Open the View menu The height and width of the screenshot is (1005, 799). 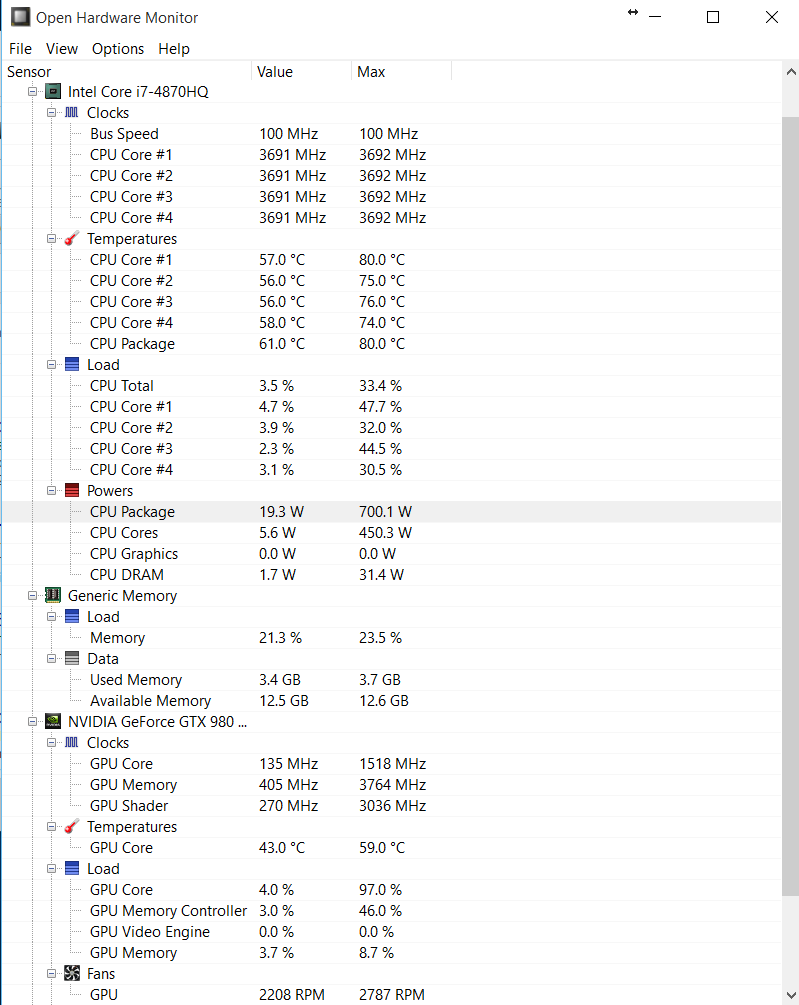point(61,48)
